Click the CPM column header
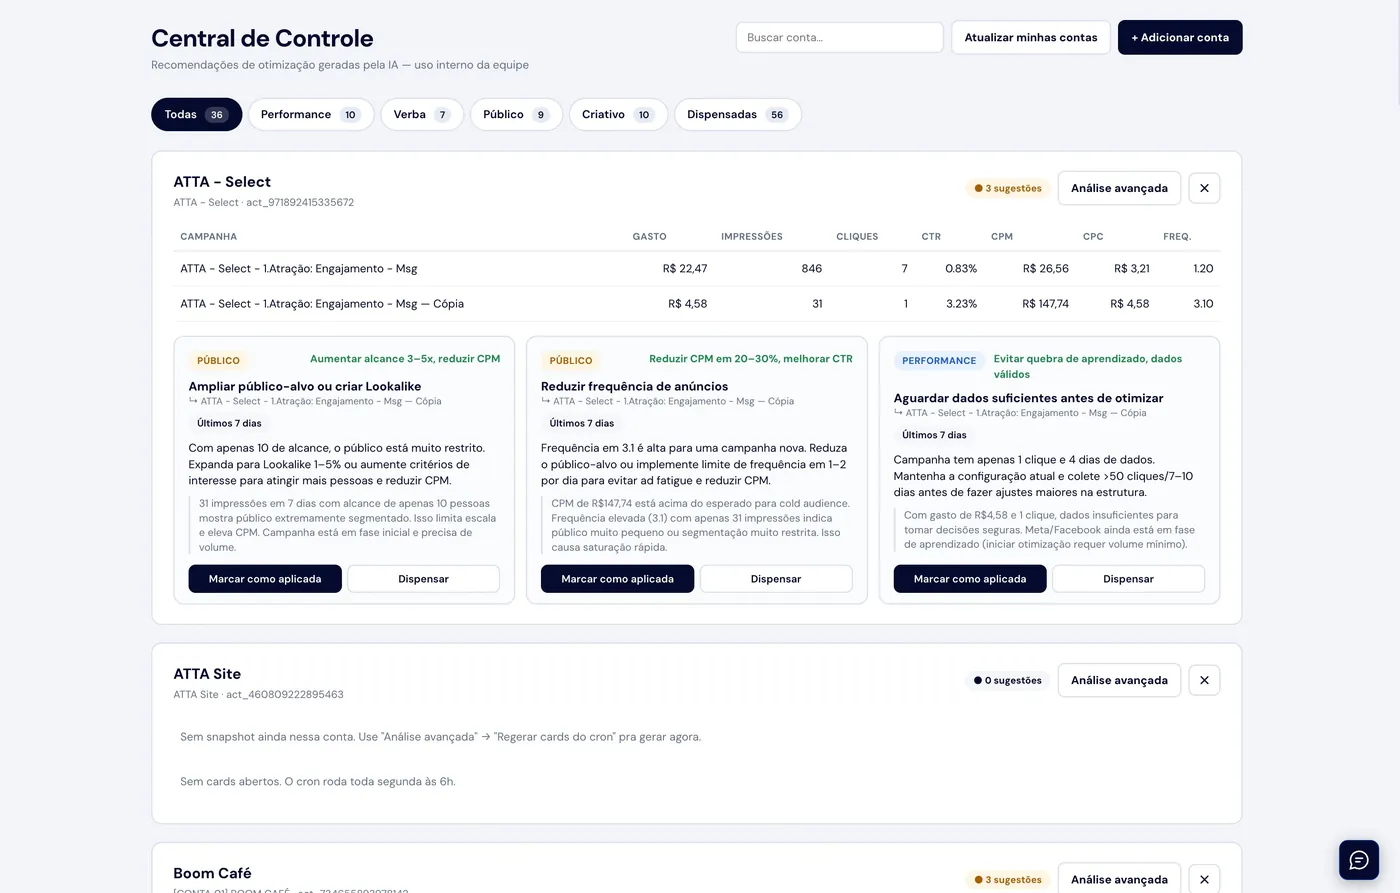1400x893 pixels. 1002,237
